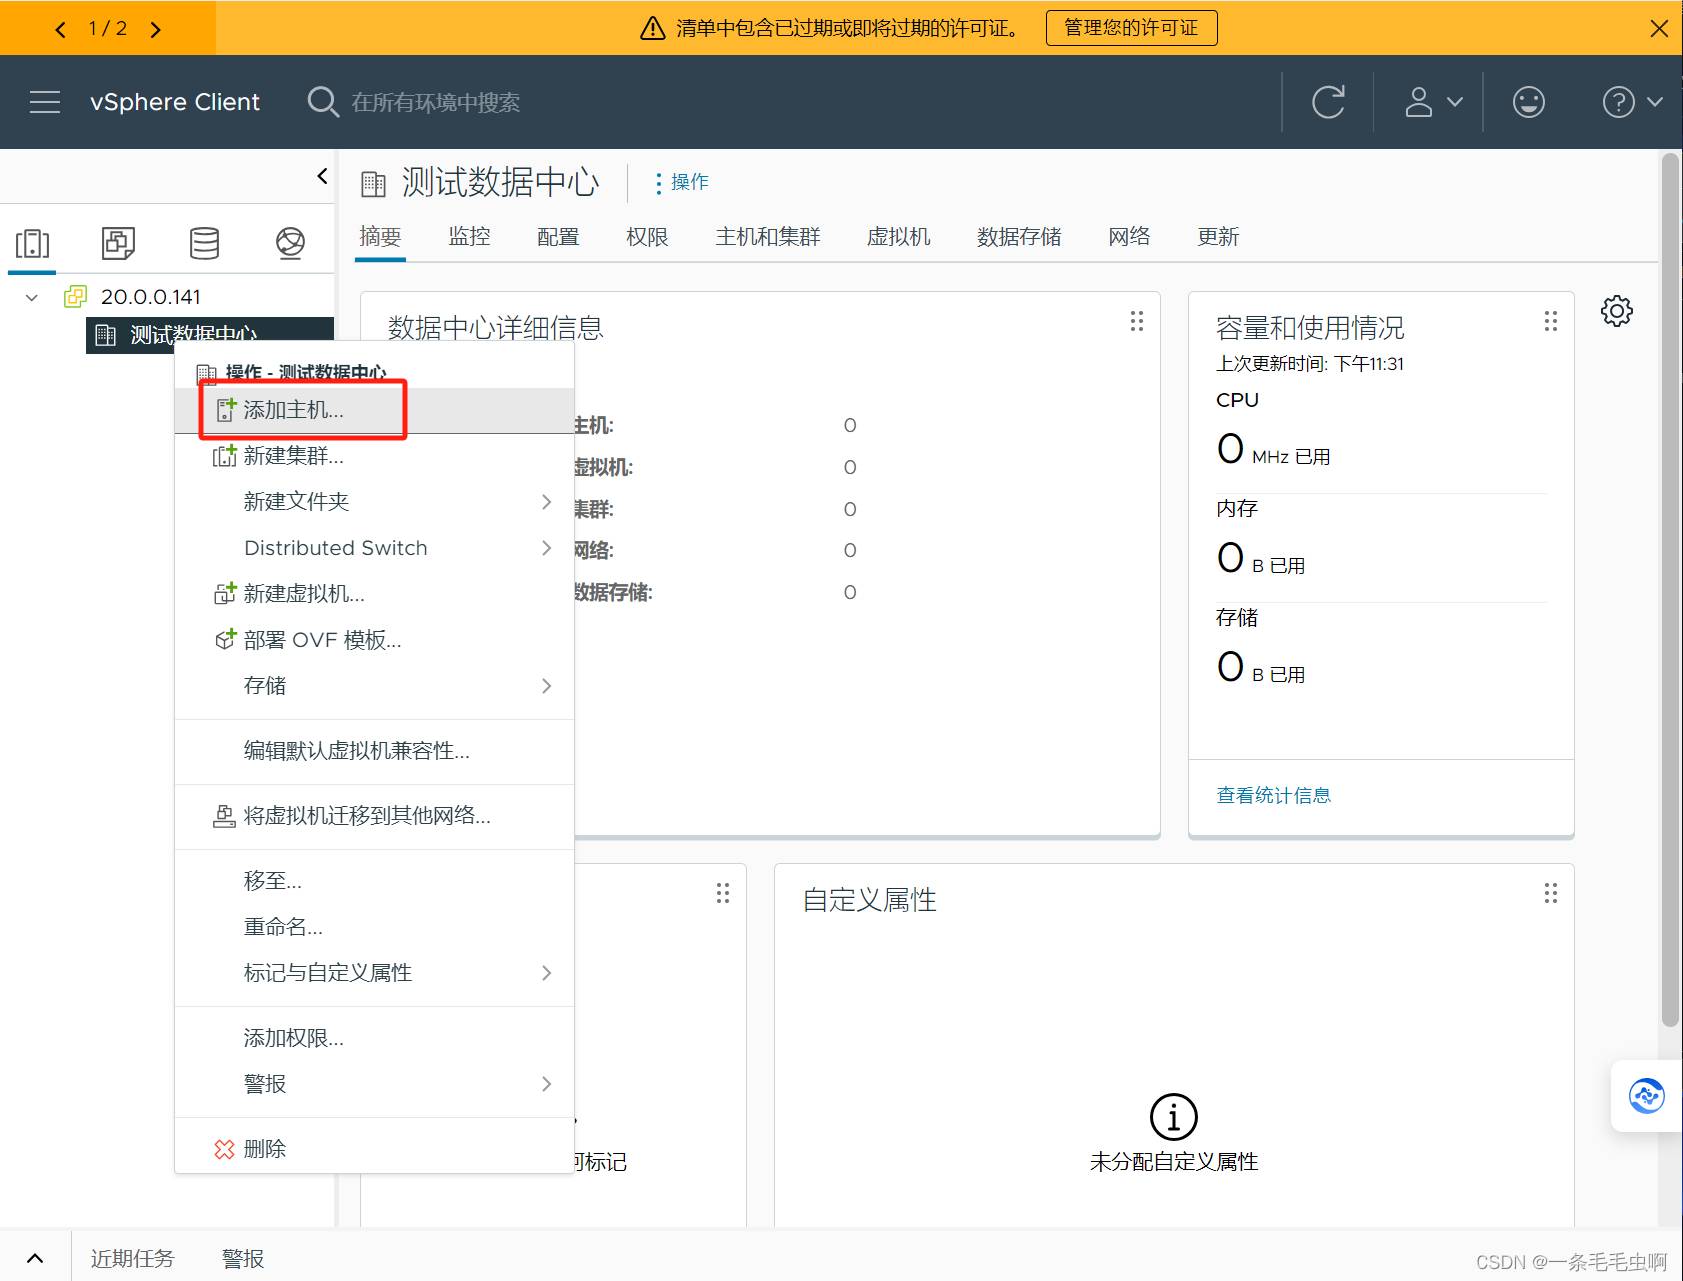1683x1281 pixels.
Task: Open the hamburger navigation menu
Action: (x=45, y=102)
